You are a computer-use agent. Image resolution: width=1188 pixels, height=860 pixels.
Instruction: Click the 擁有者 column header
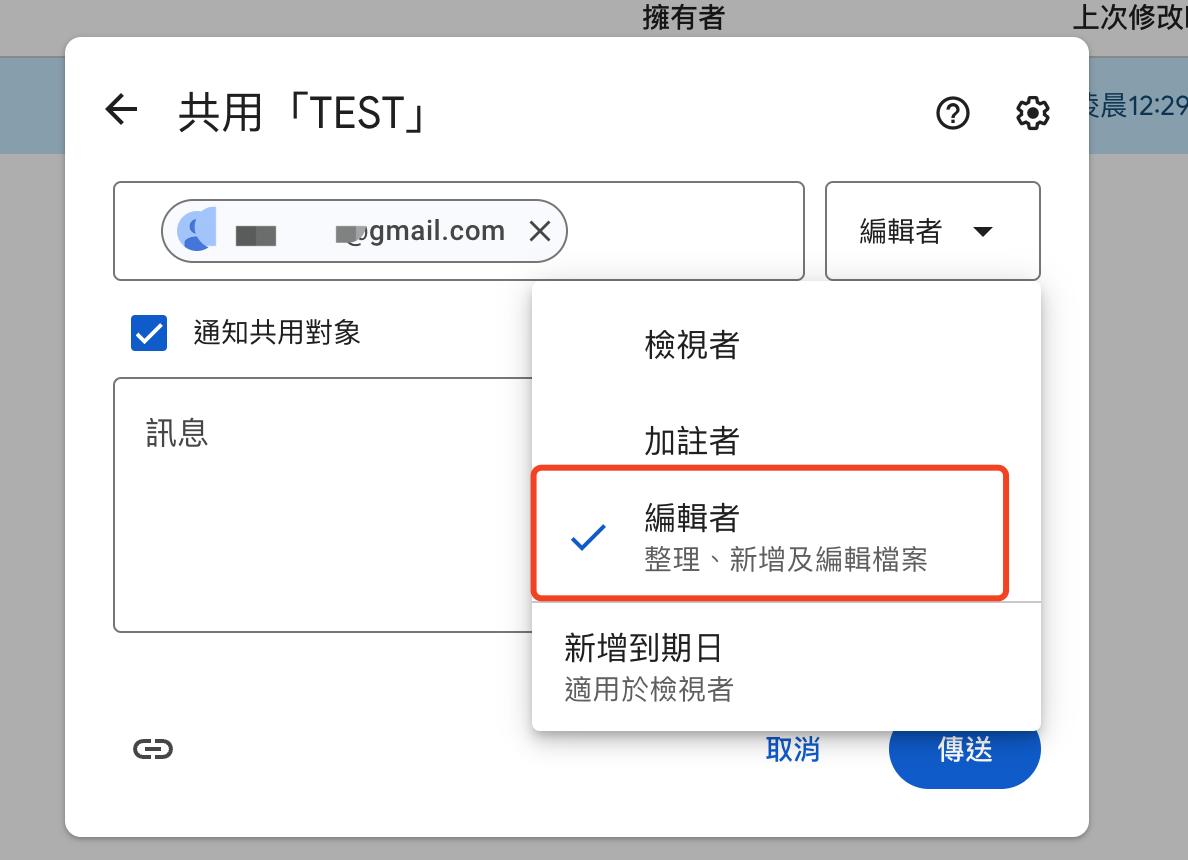click(x=683, y=17)
